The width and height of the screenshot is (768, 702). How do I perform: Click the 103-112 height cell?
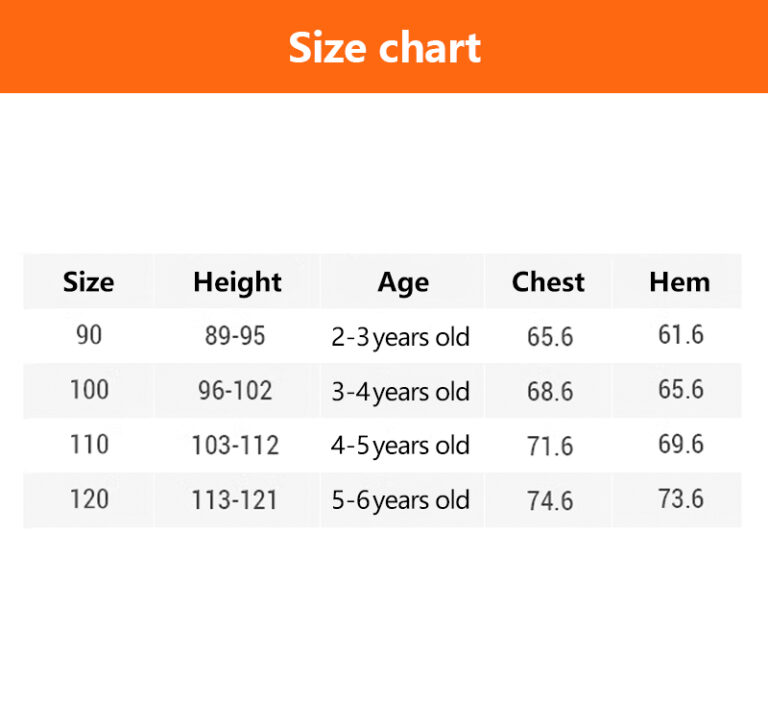[235, 445]
